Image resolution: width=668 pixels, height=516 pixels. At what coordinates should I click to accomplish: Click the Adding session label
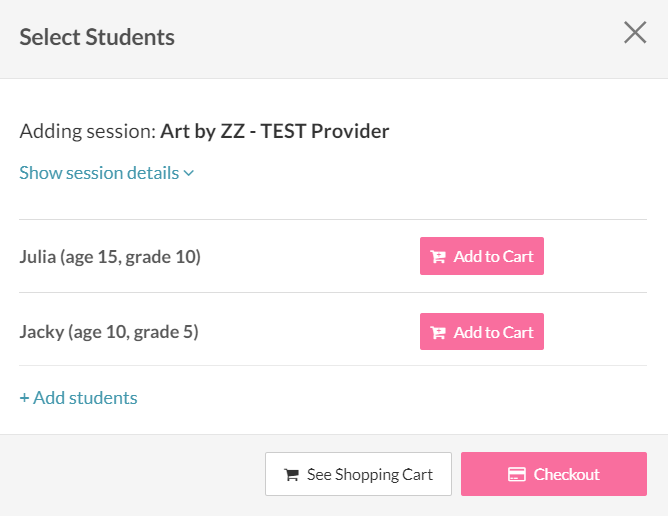pyautogui.click(x=88, y=131)
